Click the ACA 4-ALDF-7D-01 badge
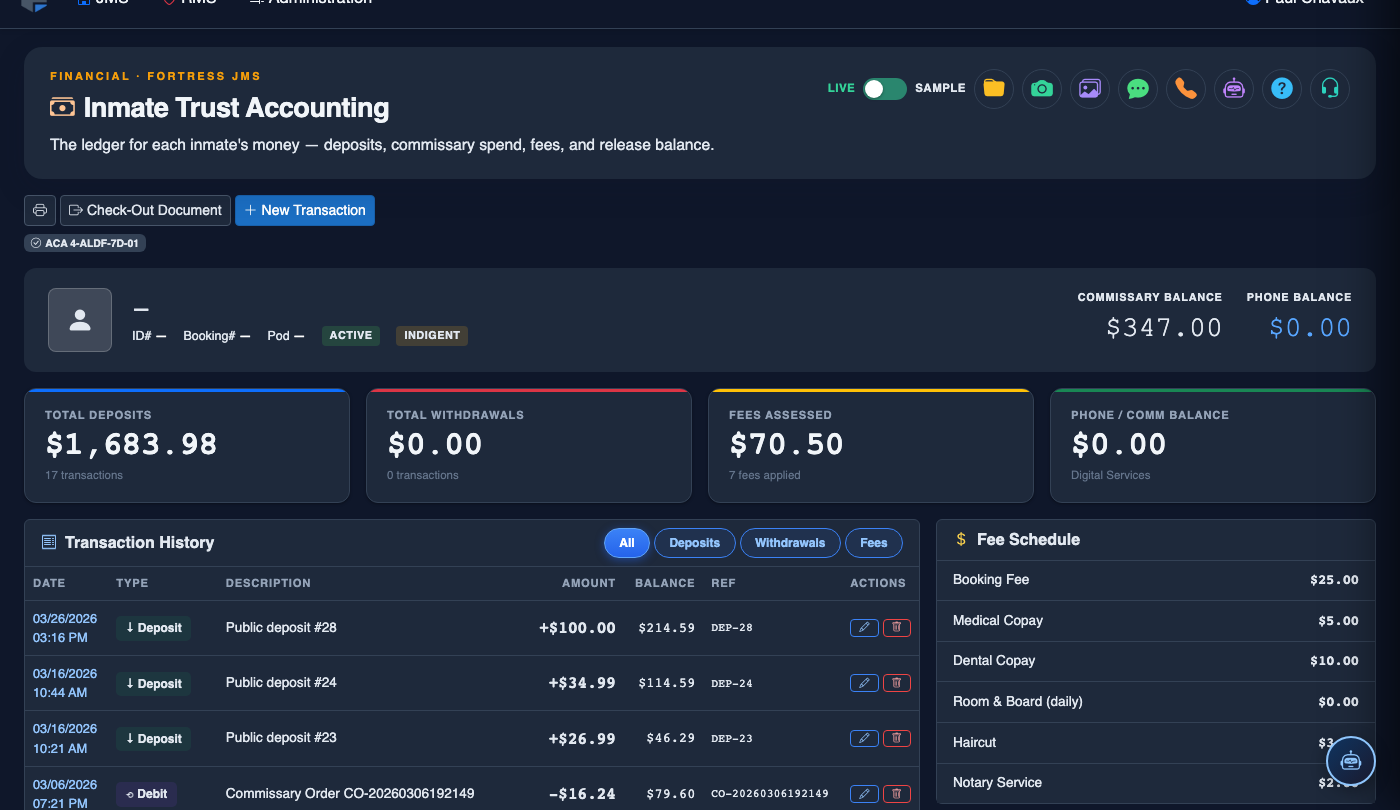 (x=85, y=243)
